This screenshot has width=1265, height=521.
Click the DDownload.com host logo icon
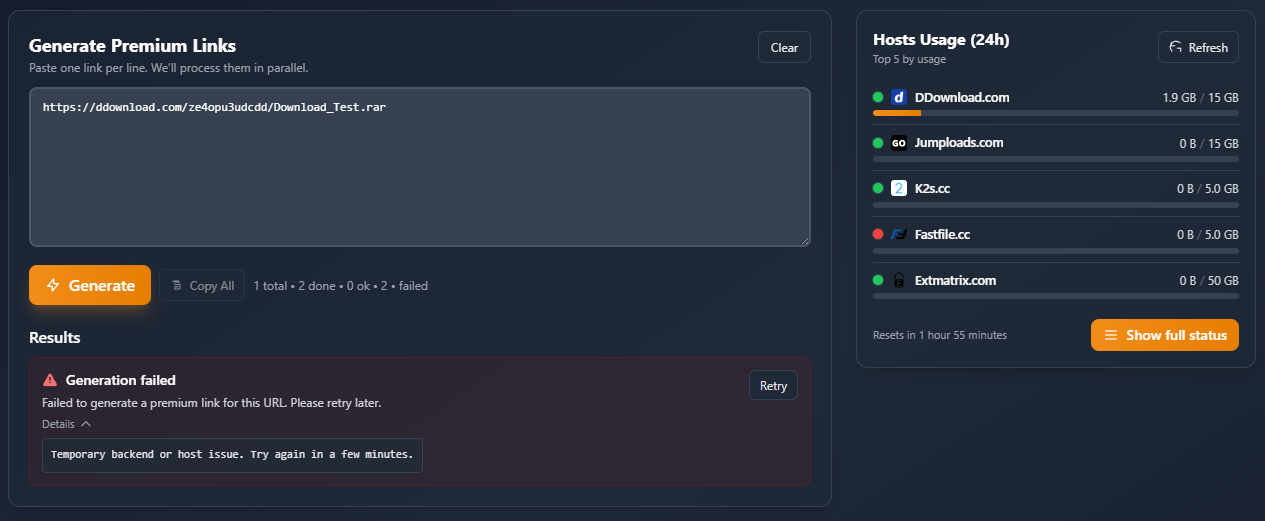coord(898,98)
